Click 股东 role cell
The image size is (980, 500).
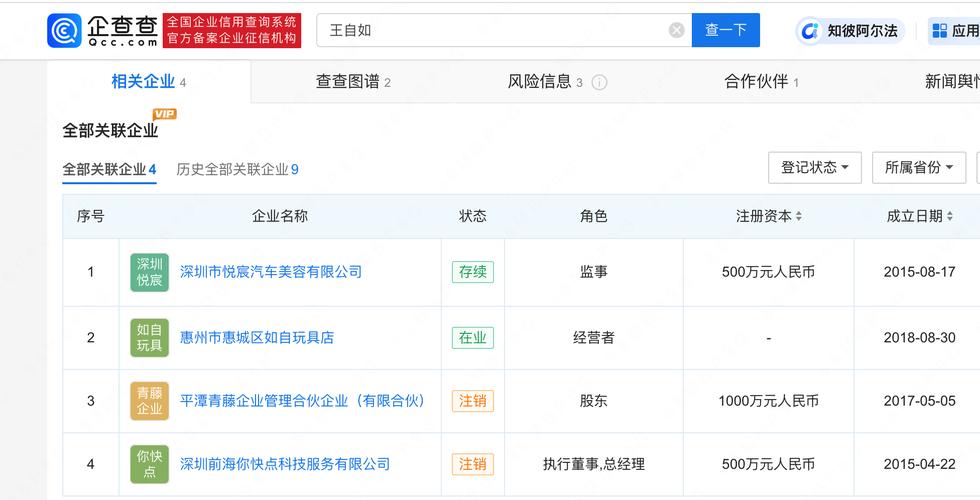coord(594,401)
